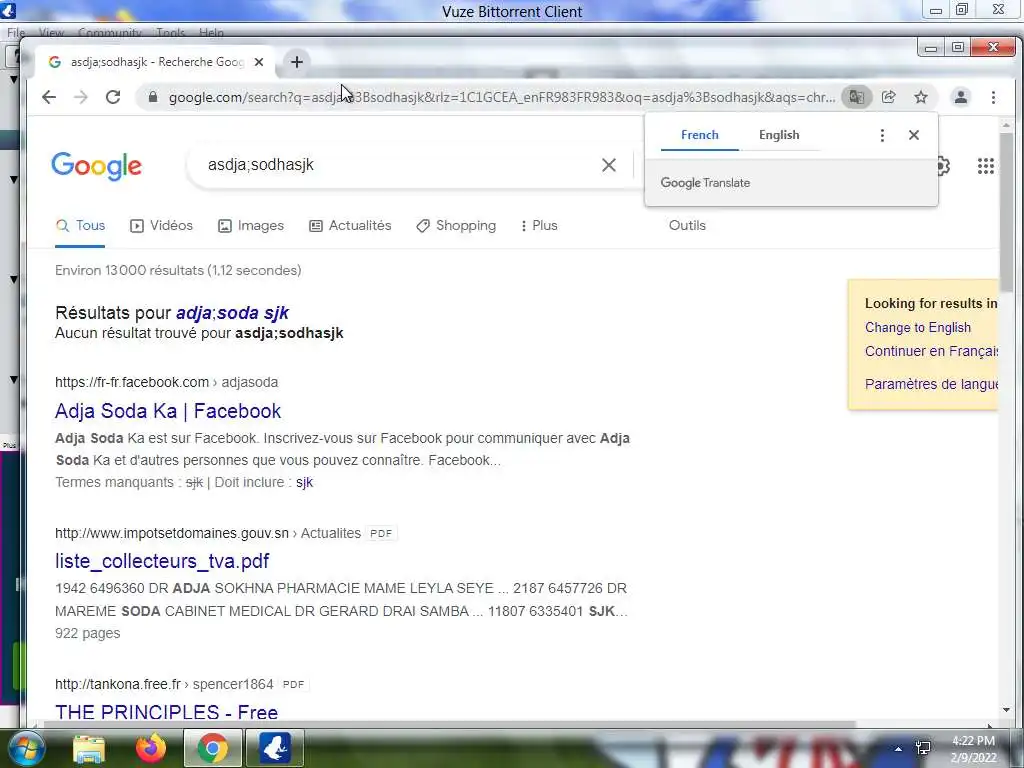
Task: Click the page scrollbar down arrow
Action: point(1006,710)
